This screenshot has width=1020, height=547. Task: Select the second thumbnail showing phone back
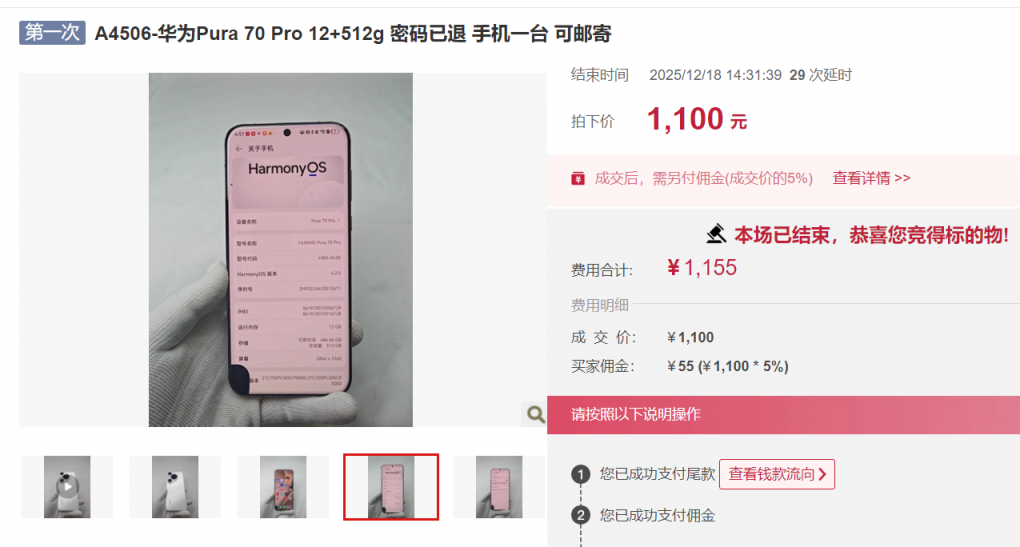point(175,487)
